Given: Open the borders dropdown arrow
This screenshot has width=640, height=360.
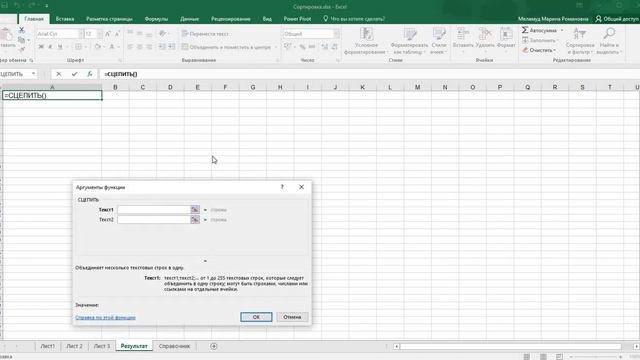Looking at the screenshot, I should click(85, 47).
